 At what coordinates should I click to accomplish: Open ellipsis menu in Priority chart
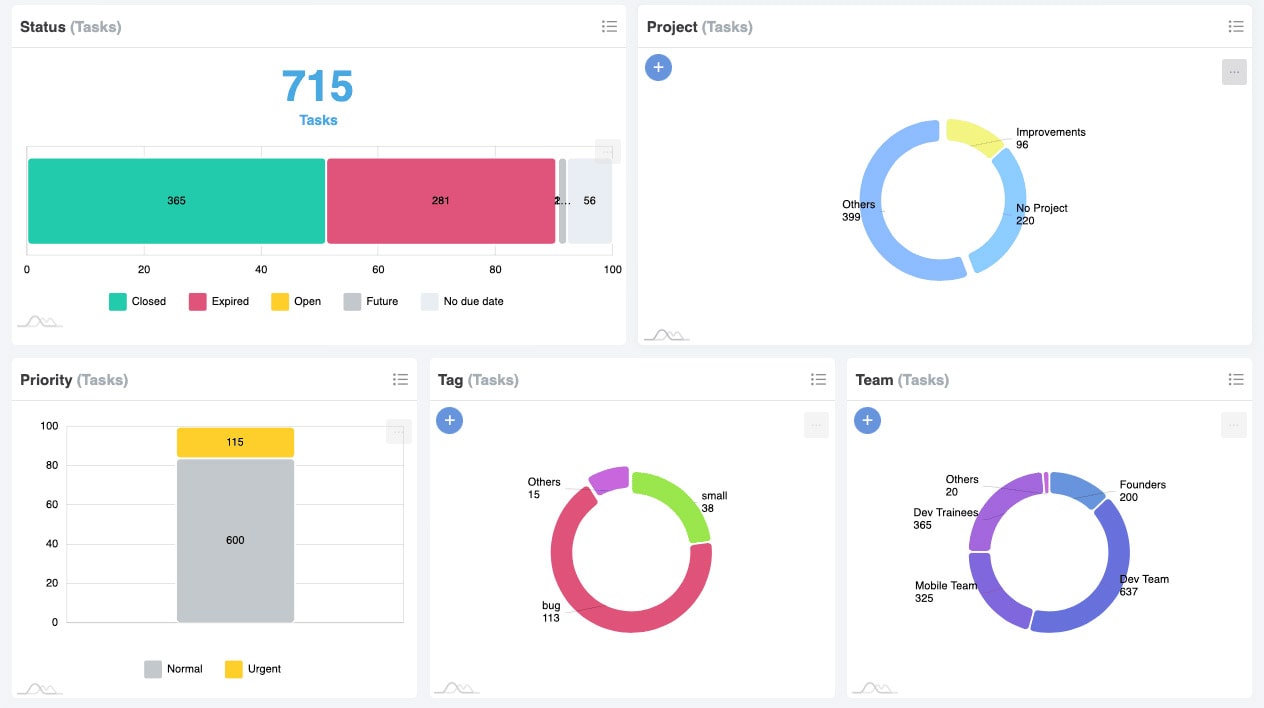398,432
